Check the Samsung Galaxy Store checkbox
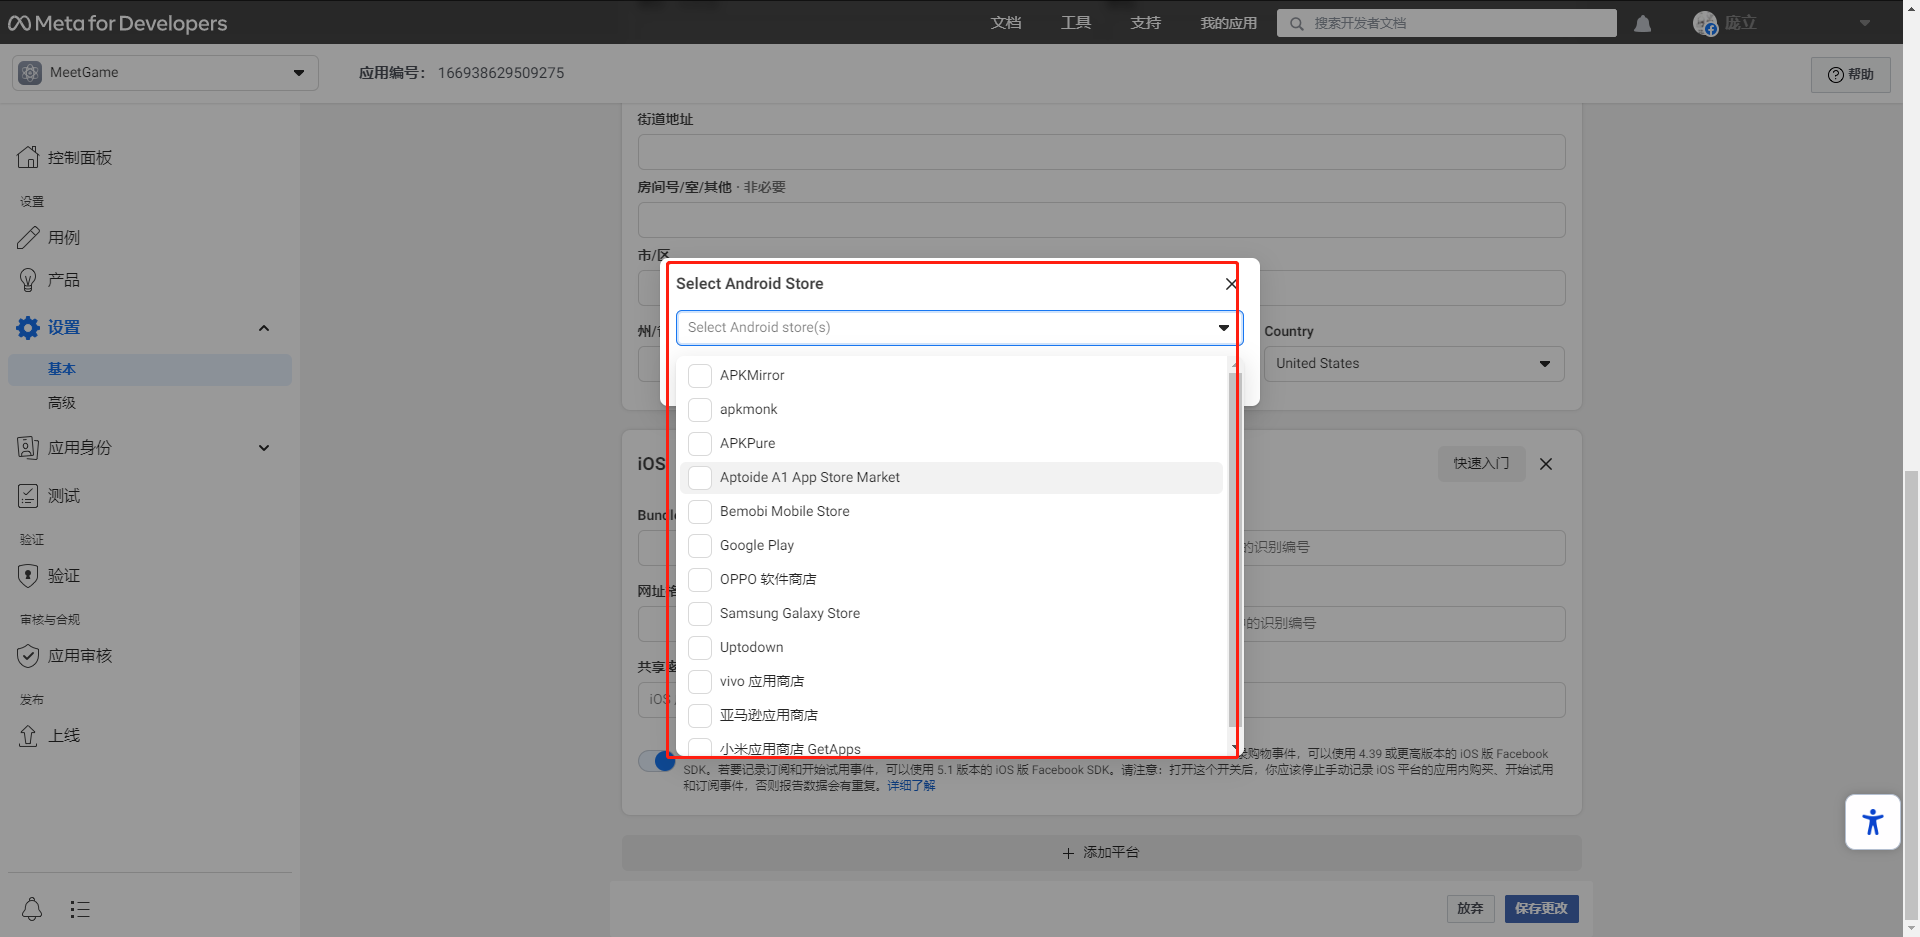Viewport: 1920px width, 937px height. [x=700, y=613]
